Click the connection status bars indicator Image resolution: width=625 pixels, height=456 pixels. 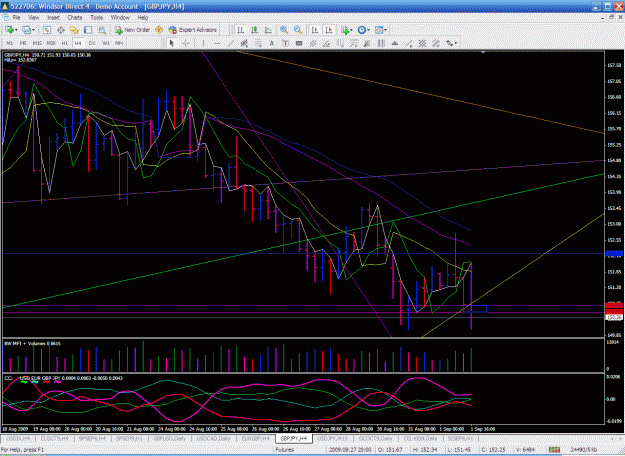pos(554,450)
